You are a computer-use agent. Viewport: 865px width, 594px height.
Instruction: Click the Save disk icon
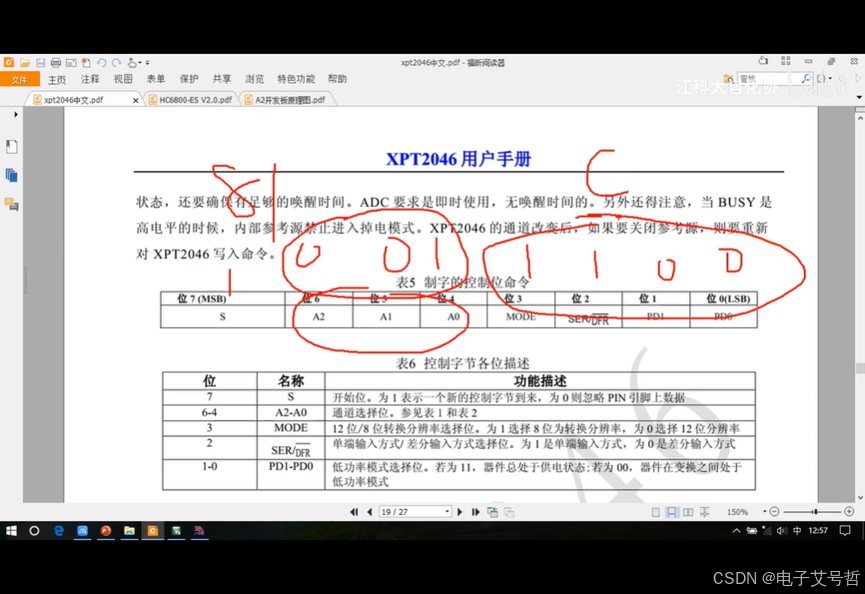[40, 63]
